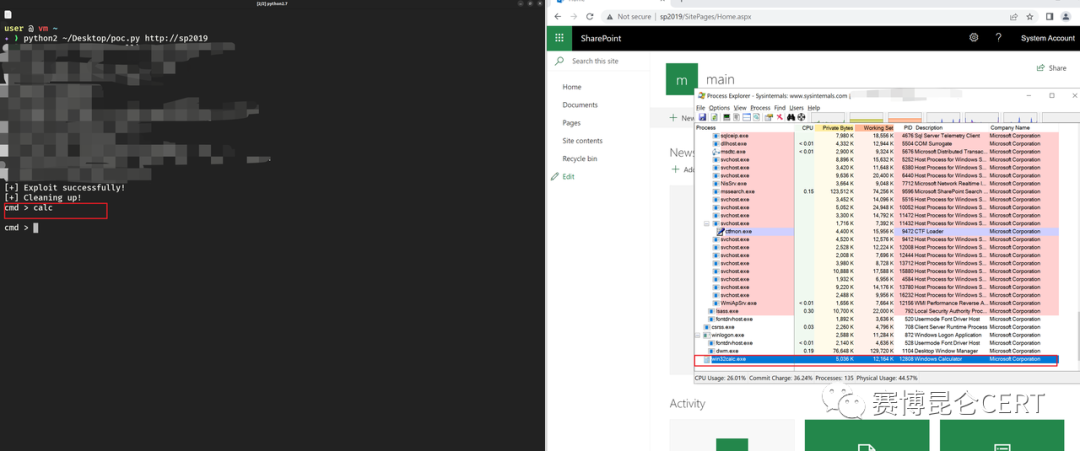
Task: Open the Process menu in Process Explorer
Action: 760,108
